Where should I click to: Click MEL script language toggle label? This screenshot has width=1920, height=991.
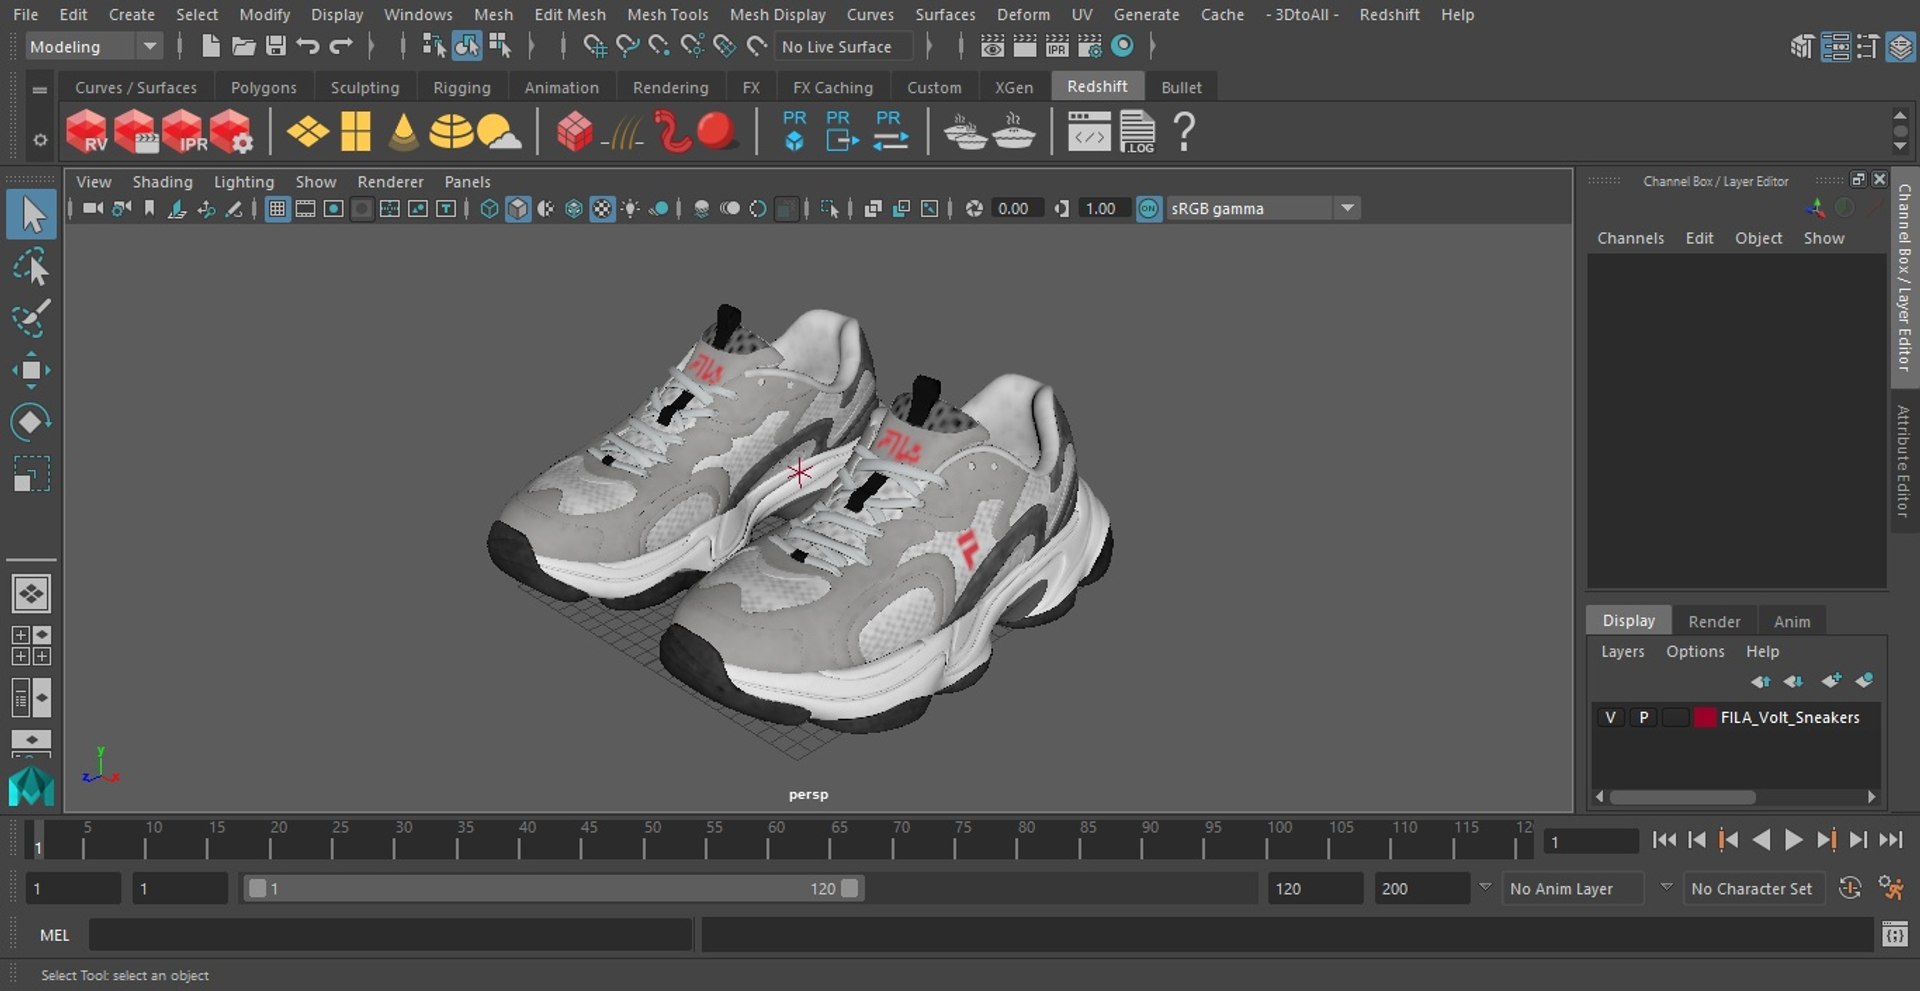pyautogui.click(x=54, y=935)
